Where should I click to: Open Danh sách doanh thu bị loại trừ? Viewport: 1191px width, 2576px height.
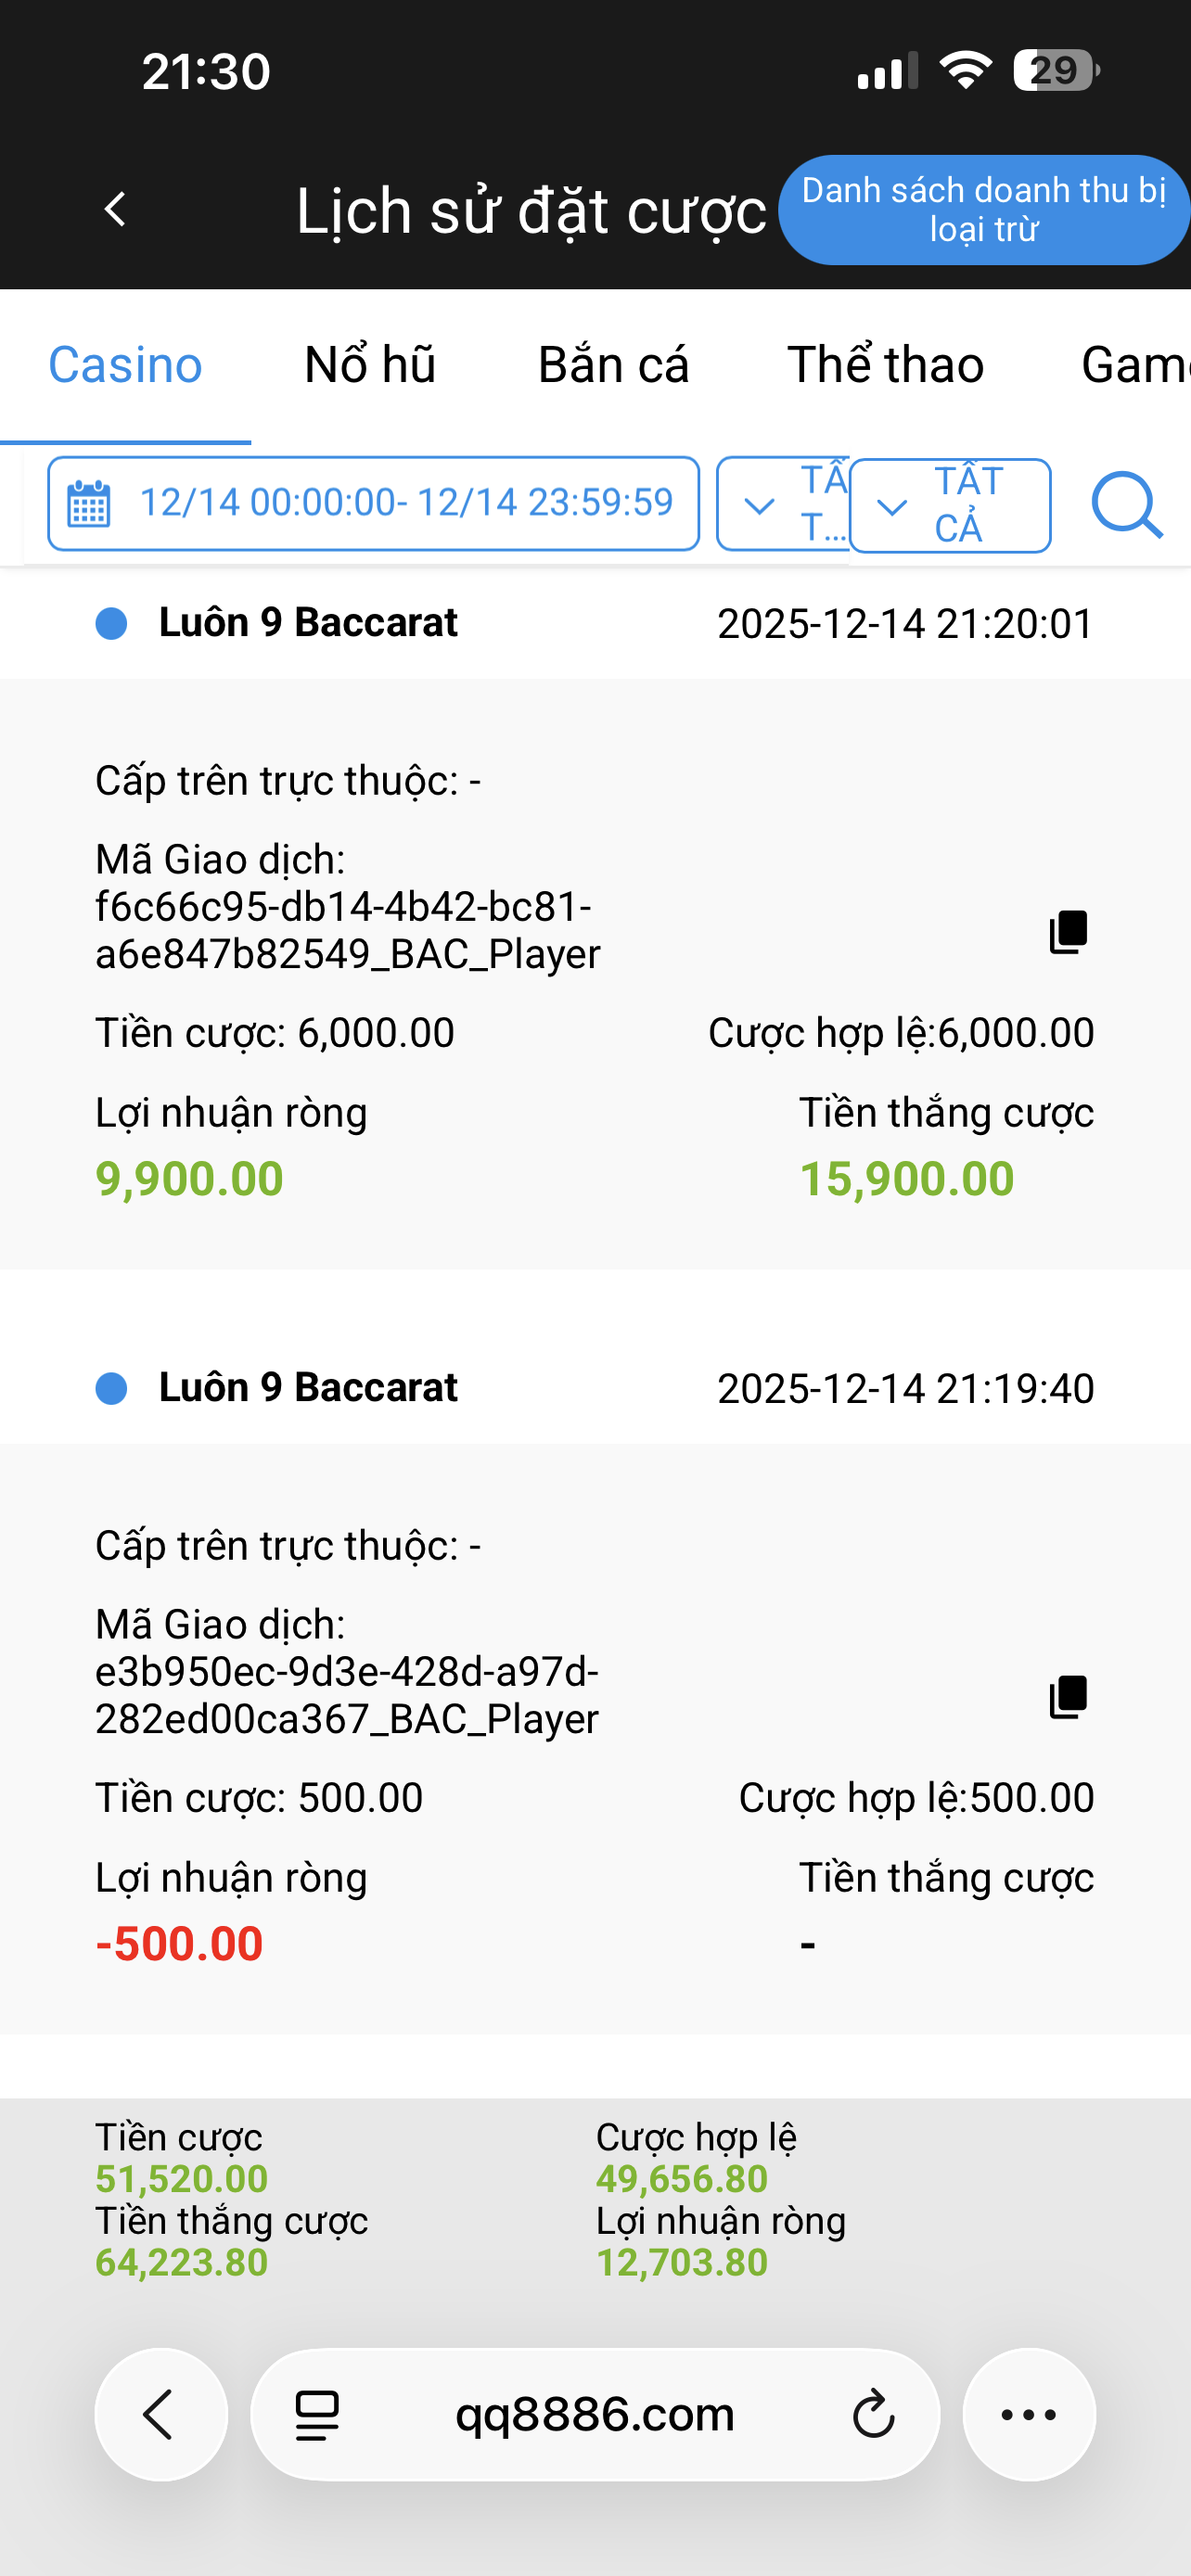pyautogui.click(x=983, y=210)
